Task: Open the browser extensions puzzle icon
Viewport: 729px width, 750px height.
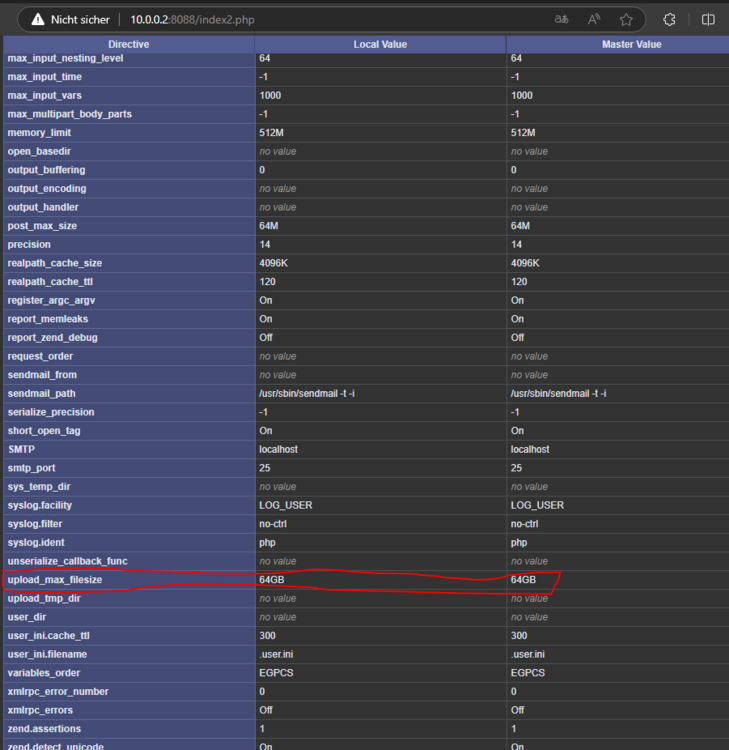Action: tap(669, 20)
